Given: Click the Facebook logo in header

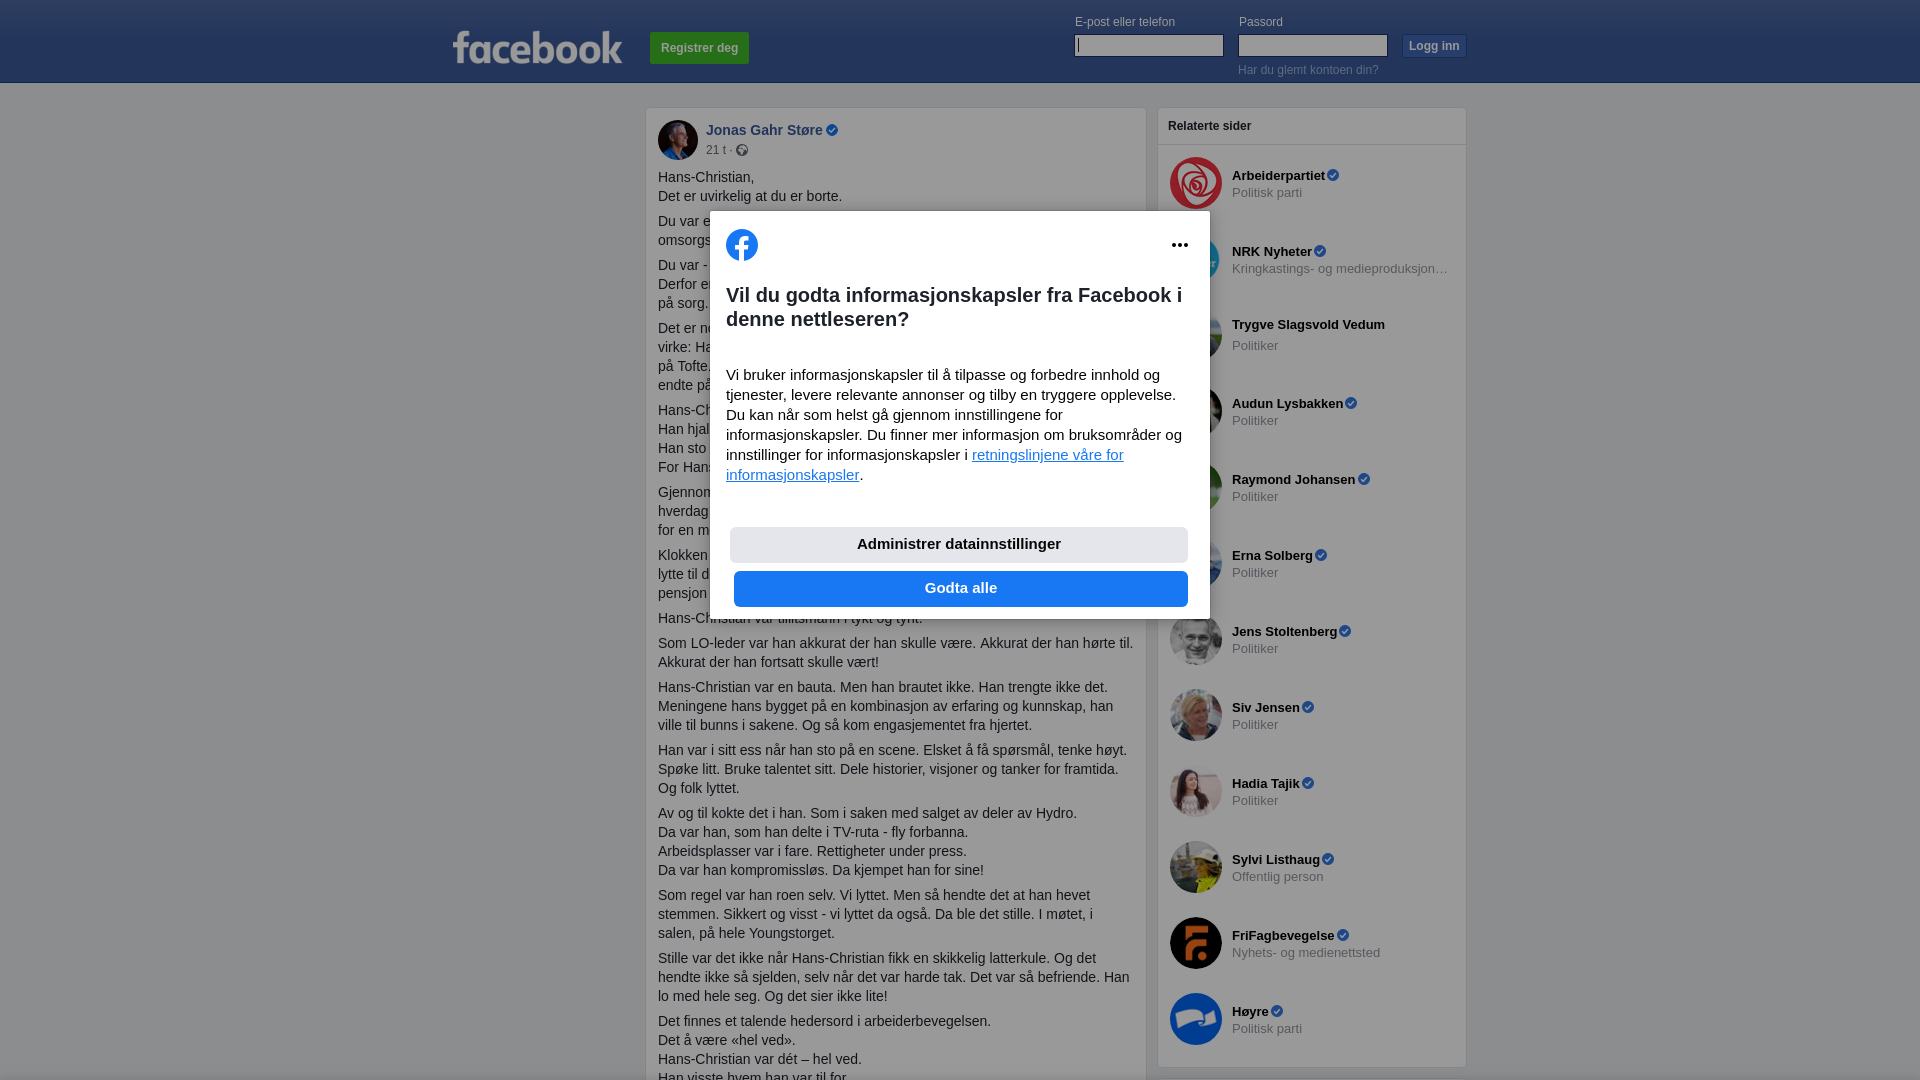Looking at the screenshot, I should coord(537,47).
